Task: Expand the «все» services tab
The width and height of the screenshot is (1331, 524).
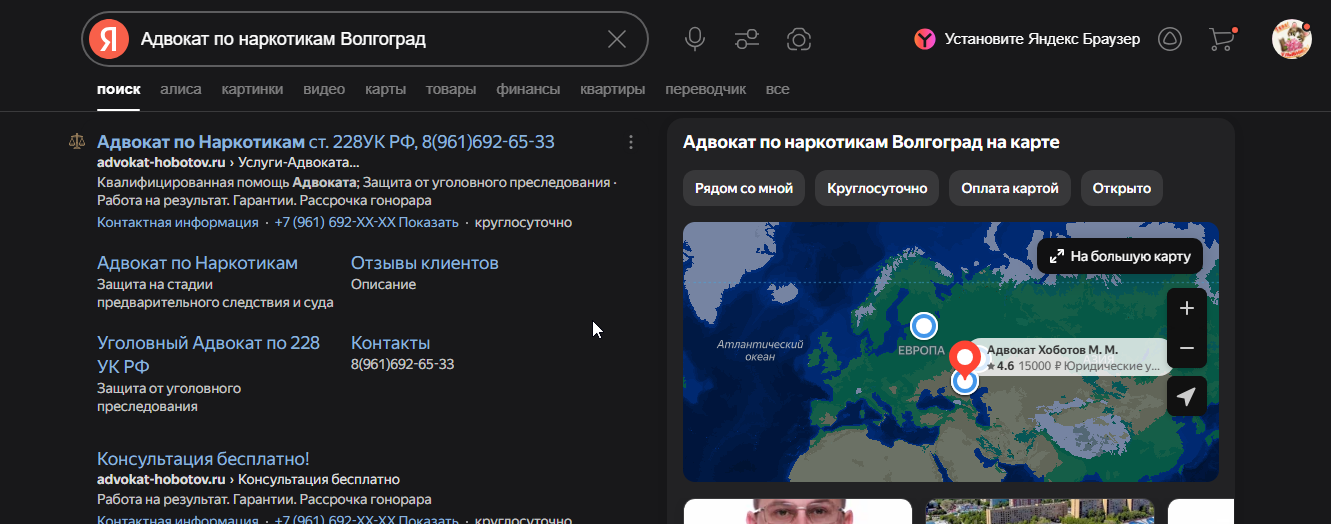Action: pyautogui.click(x=777, y=89)
